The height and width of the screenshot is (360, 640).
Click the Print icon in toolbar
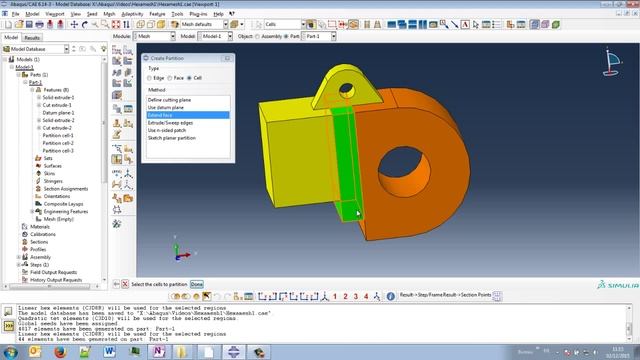39,24
